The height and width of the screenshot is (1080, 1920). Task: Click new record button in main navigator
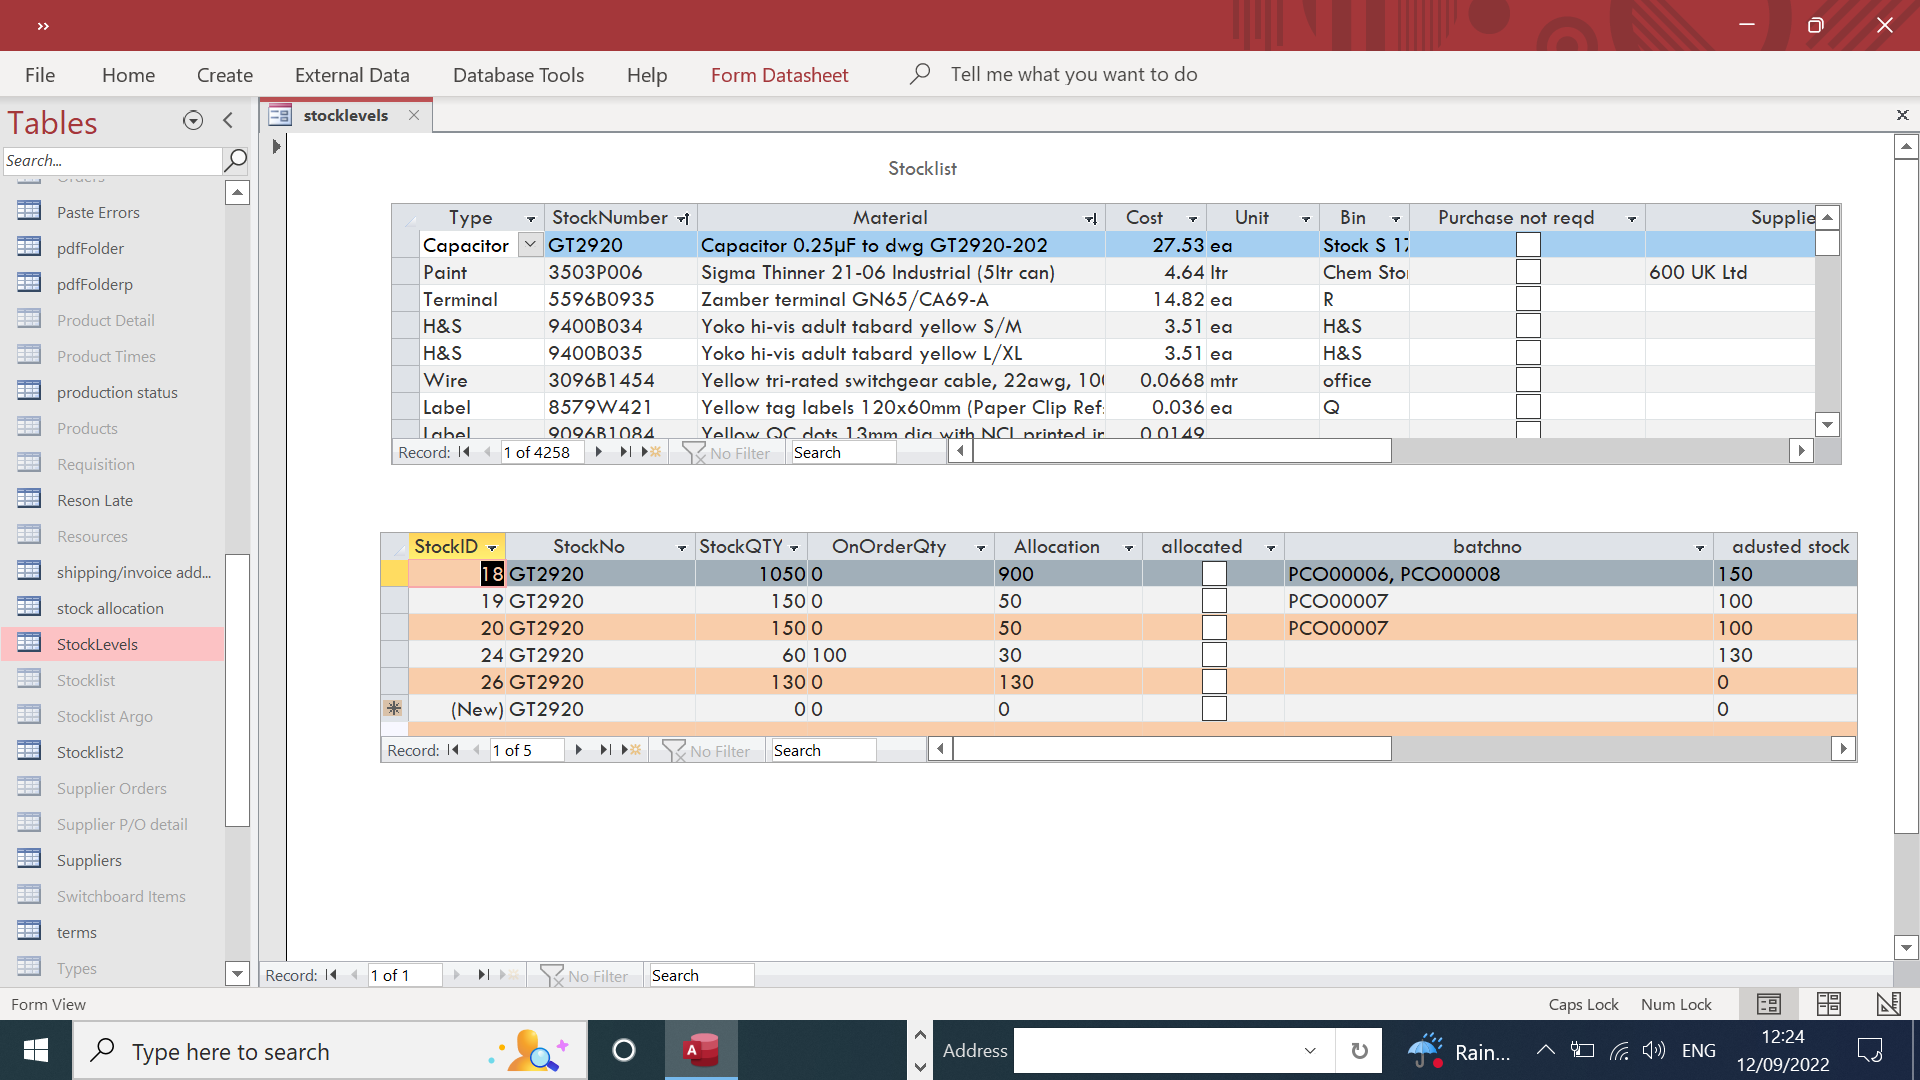click(510, 975)
